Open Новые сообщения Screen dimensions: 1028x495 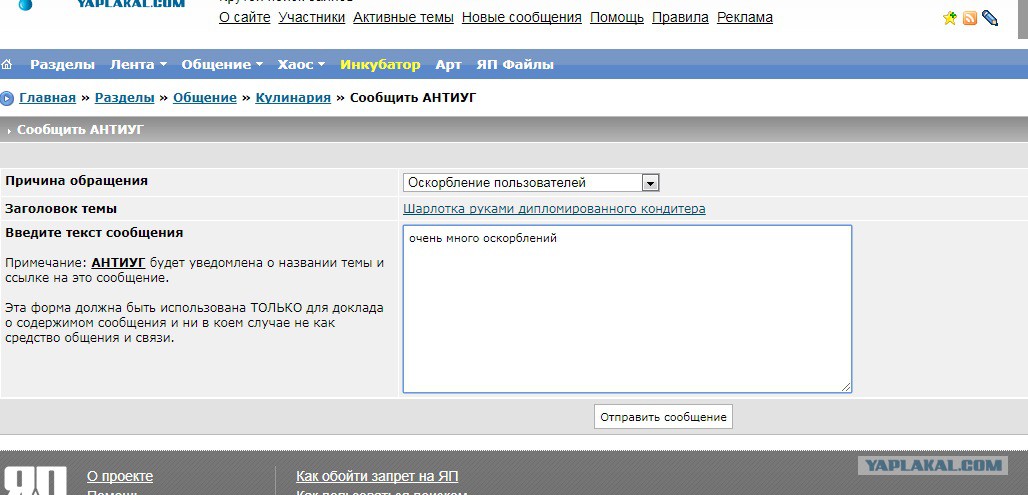(x=522, y=18)
